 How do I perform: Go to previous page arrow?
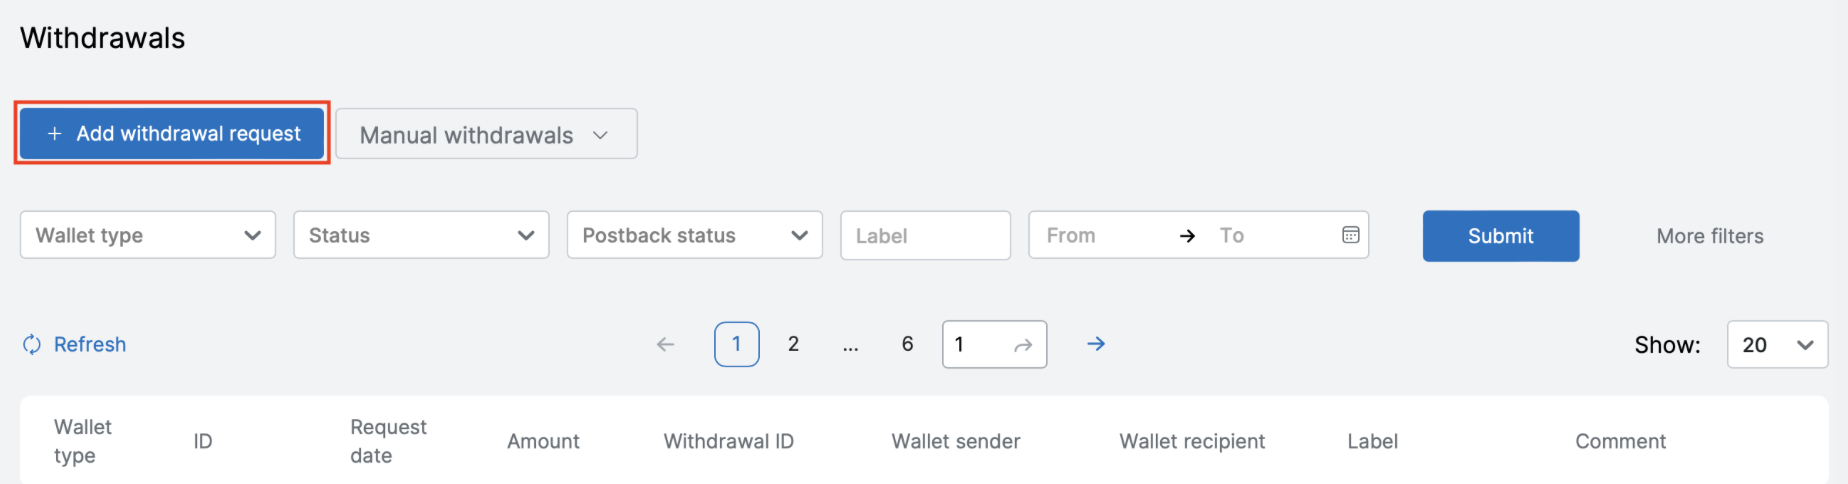tap(666, 345)
